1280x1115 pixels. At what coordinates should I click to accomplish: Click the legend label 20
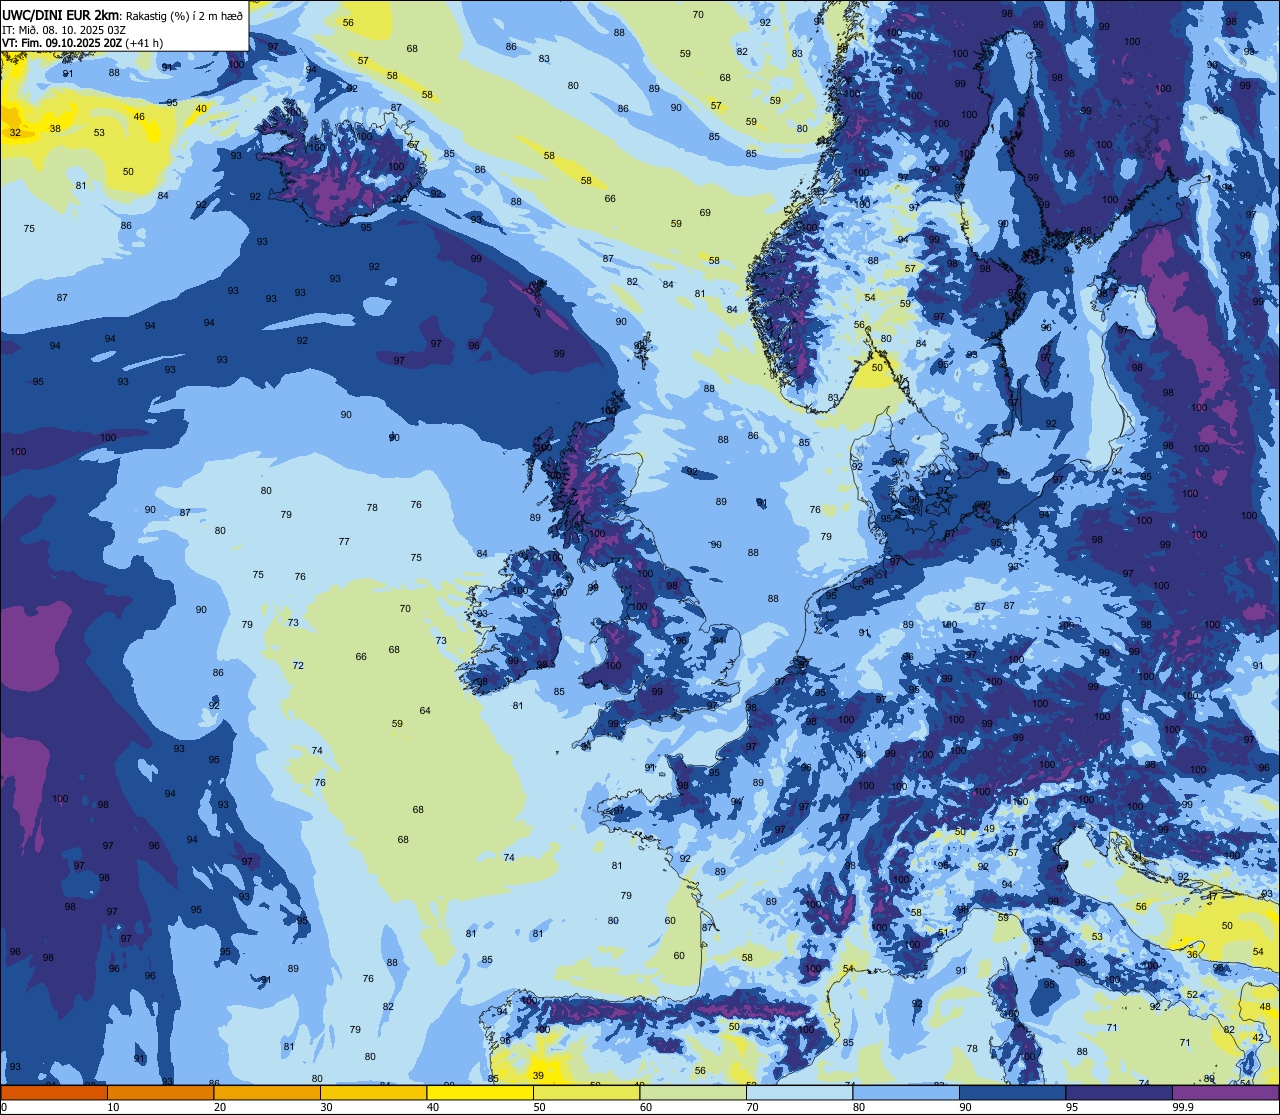click(x=219, y=1107)
